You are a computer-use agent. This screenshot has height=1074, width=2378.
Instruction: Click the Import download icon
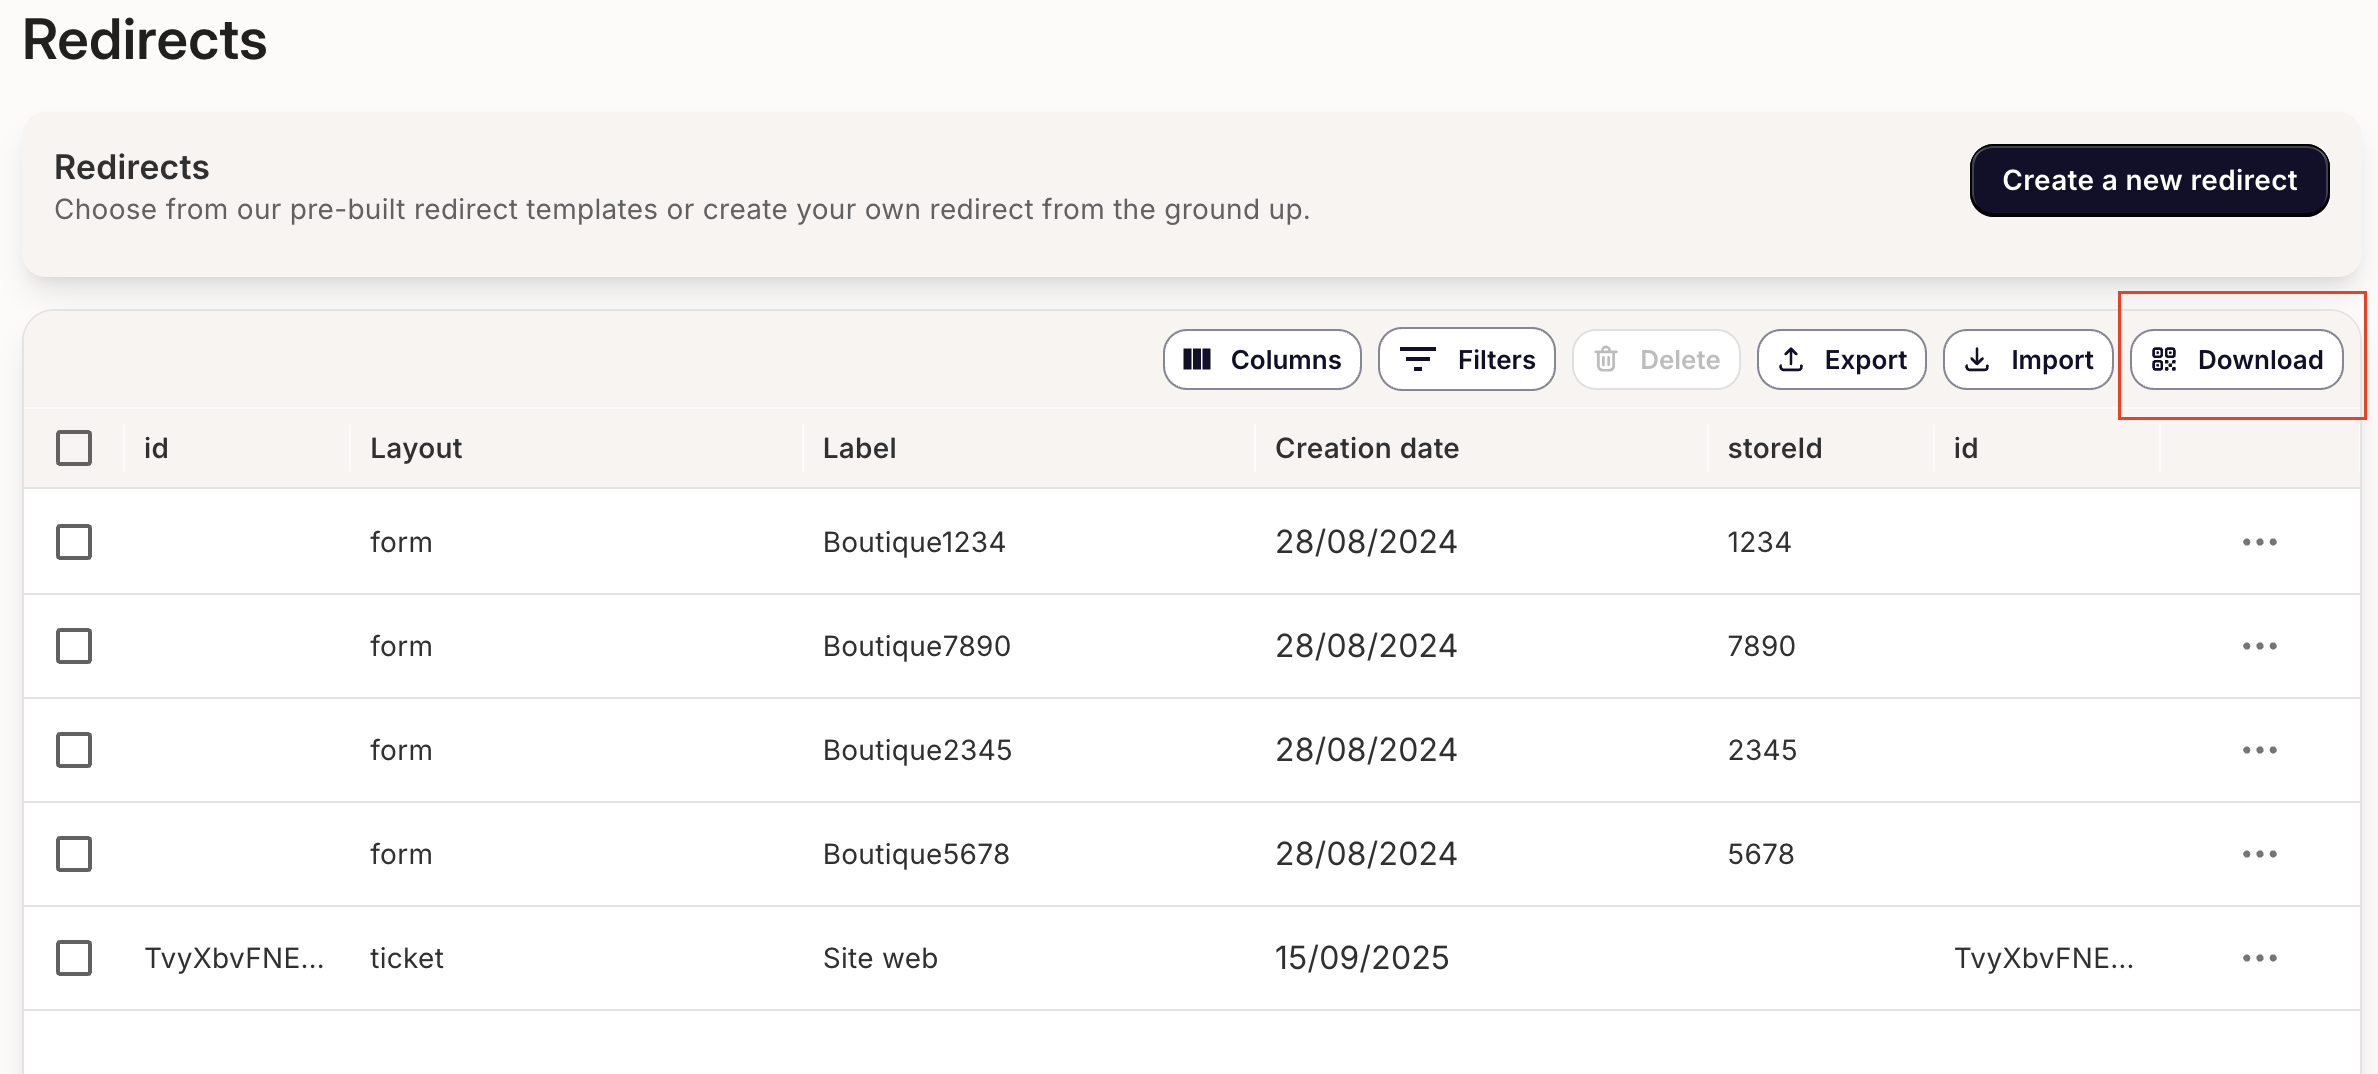pyautogui.click(x=1977, y=359)
